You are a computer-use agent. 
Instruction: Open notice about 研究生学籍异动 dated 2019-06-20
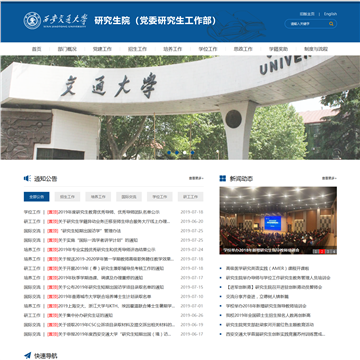click(109, 221)
